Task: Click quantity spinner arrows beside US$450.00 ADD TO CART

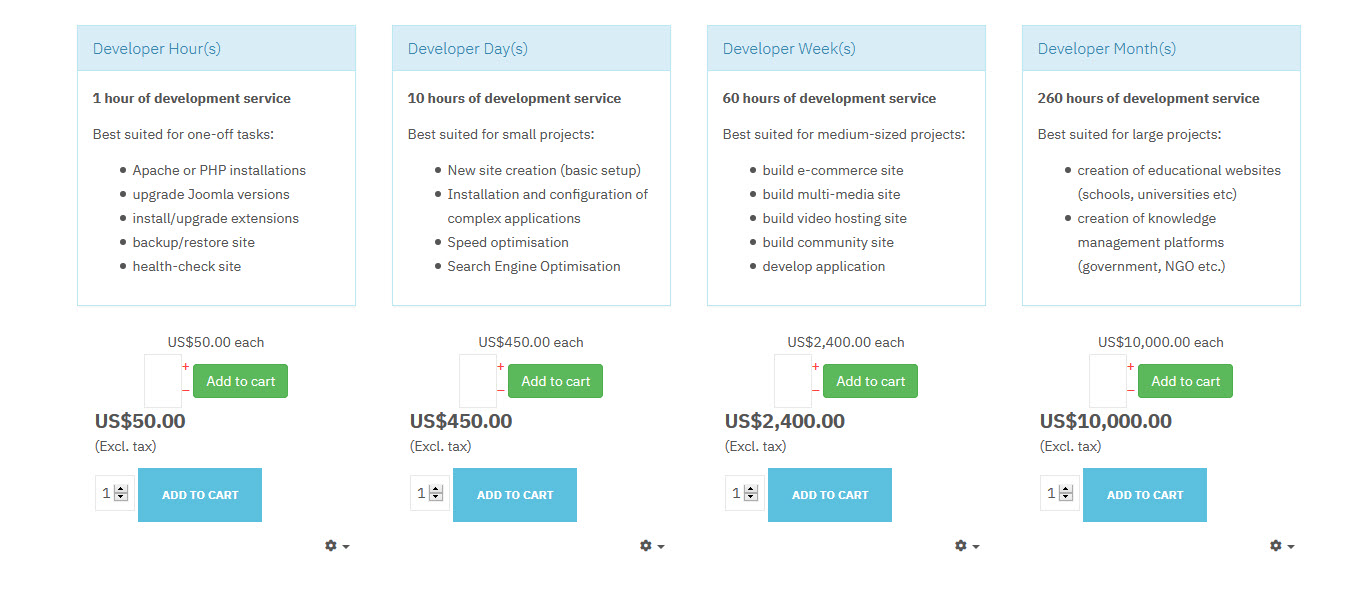Action: (436, 493)
